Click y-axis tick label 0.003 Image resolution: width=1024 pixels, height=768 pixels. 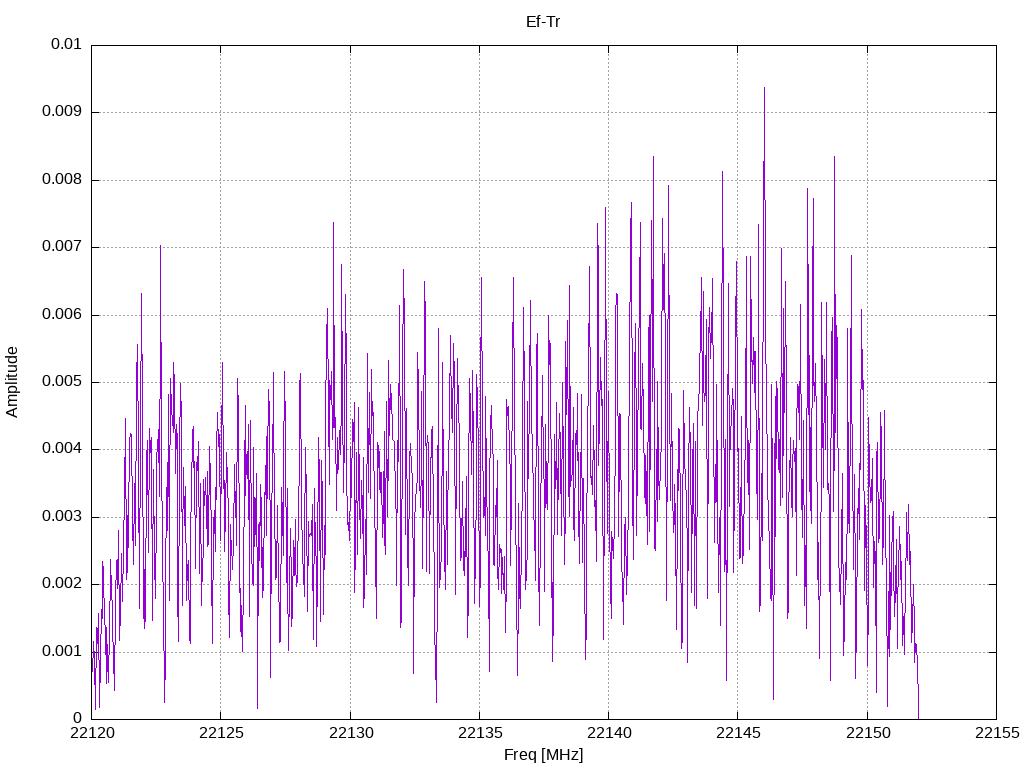[x=62, y=517]
